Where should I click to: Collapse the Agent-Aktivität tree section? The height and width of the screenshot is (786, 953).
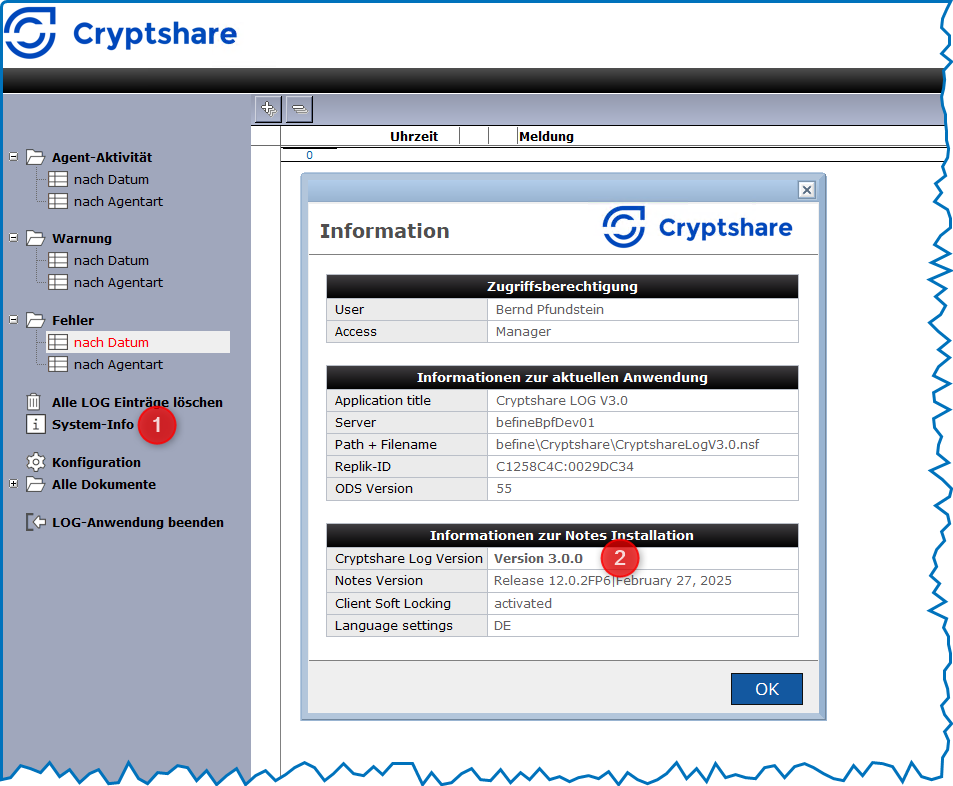point(13,157)
